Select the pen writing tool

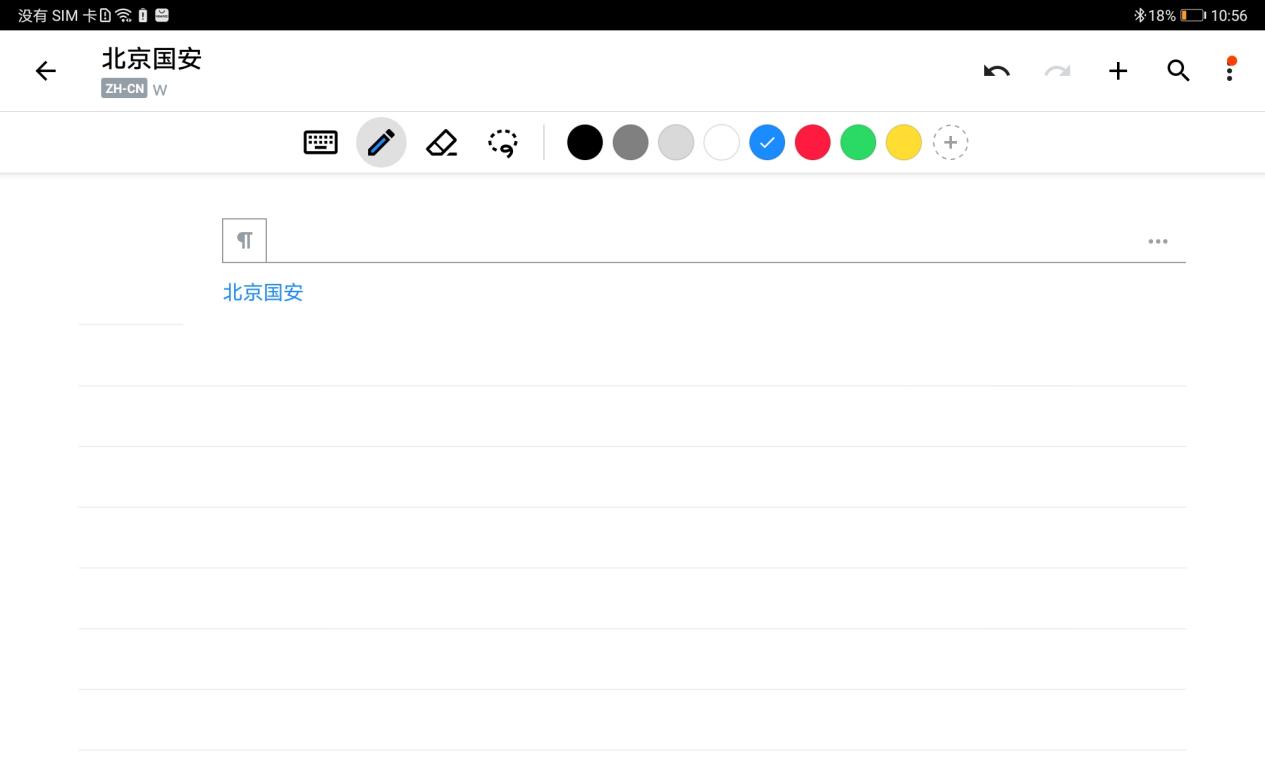(x=381, y=143)
